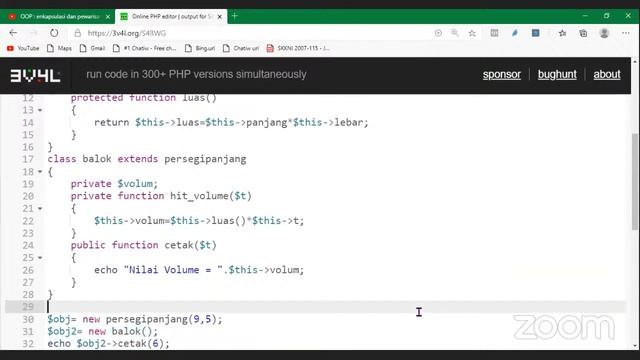Screen dimensions: 640x360
Task: Click the 3v4l logo
Action: tap(35, 76)
